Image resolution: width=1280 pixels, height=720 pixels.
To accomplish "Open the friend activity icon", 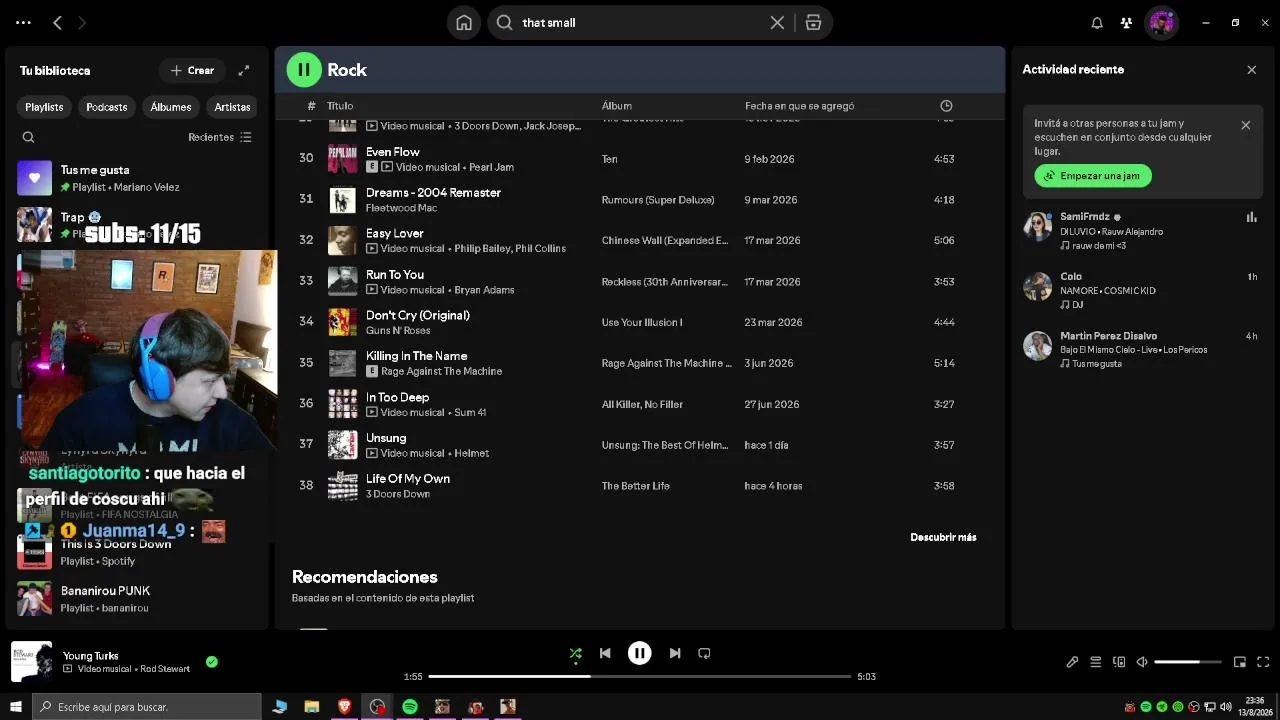I will click(x=1127, y=22).
